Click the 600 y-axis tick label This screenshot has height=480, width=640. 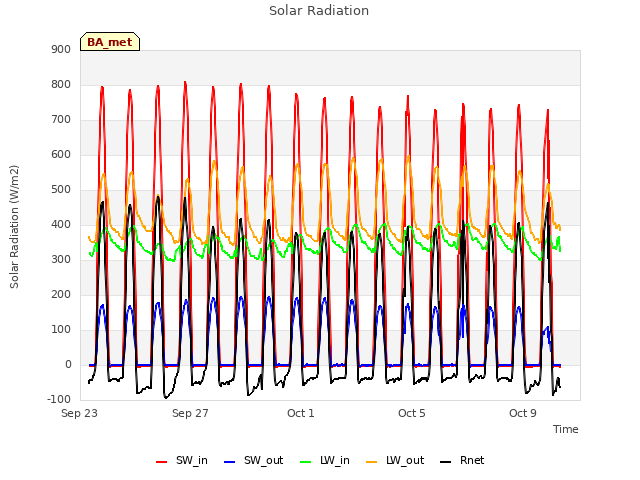(x=61, y=155)
